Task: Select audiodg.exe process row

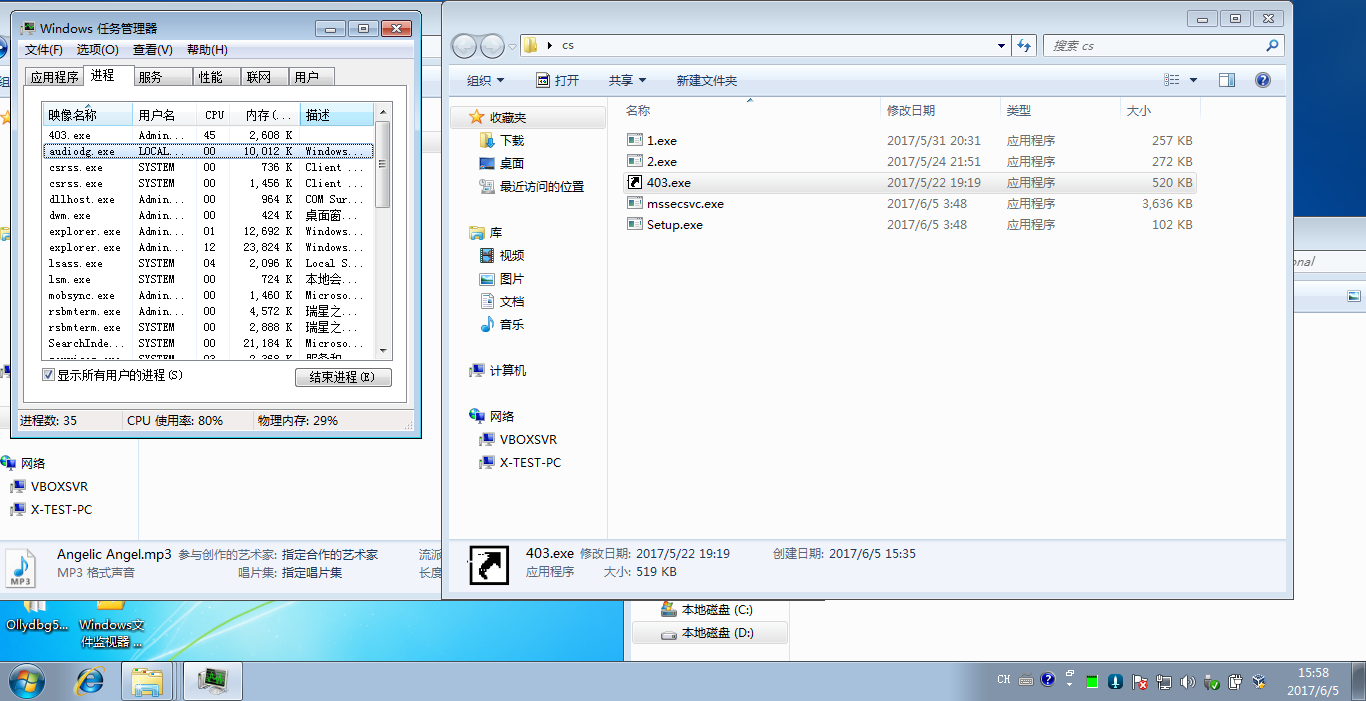Action: coord(208,151)
